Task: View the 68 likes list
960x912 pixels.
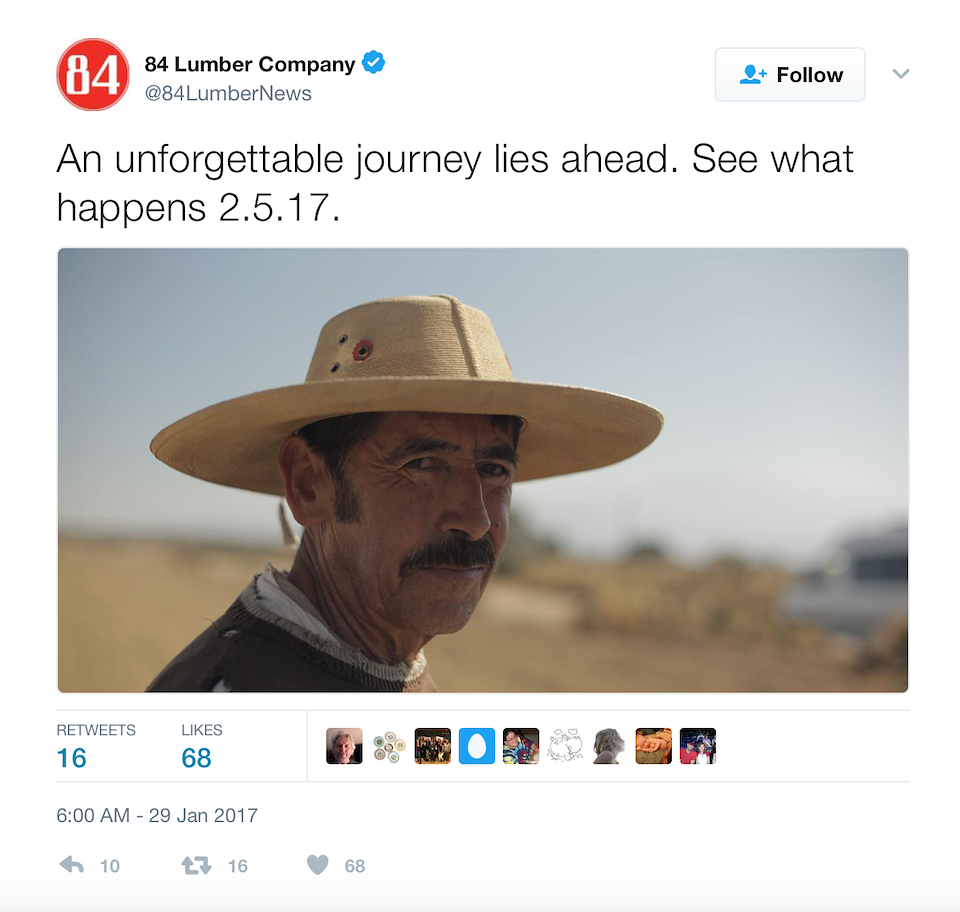Action: point(201,746)
